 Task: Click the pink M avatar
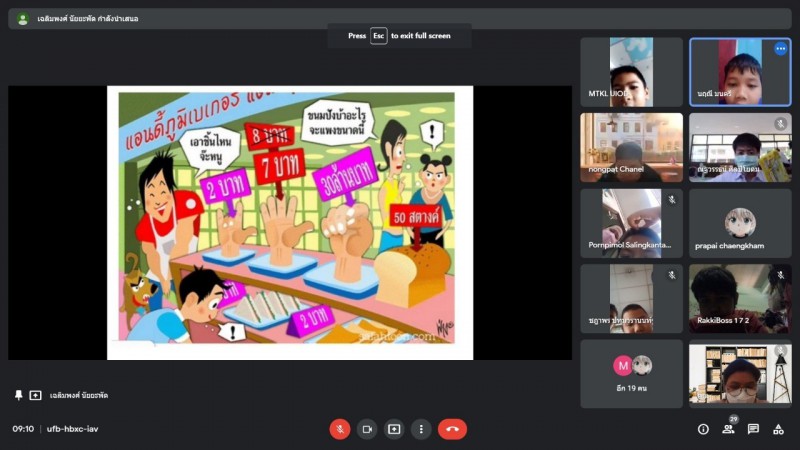pos(622,365)
